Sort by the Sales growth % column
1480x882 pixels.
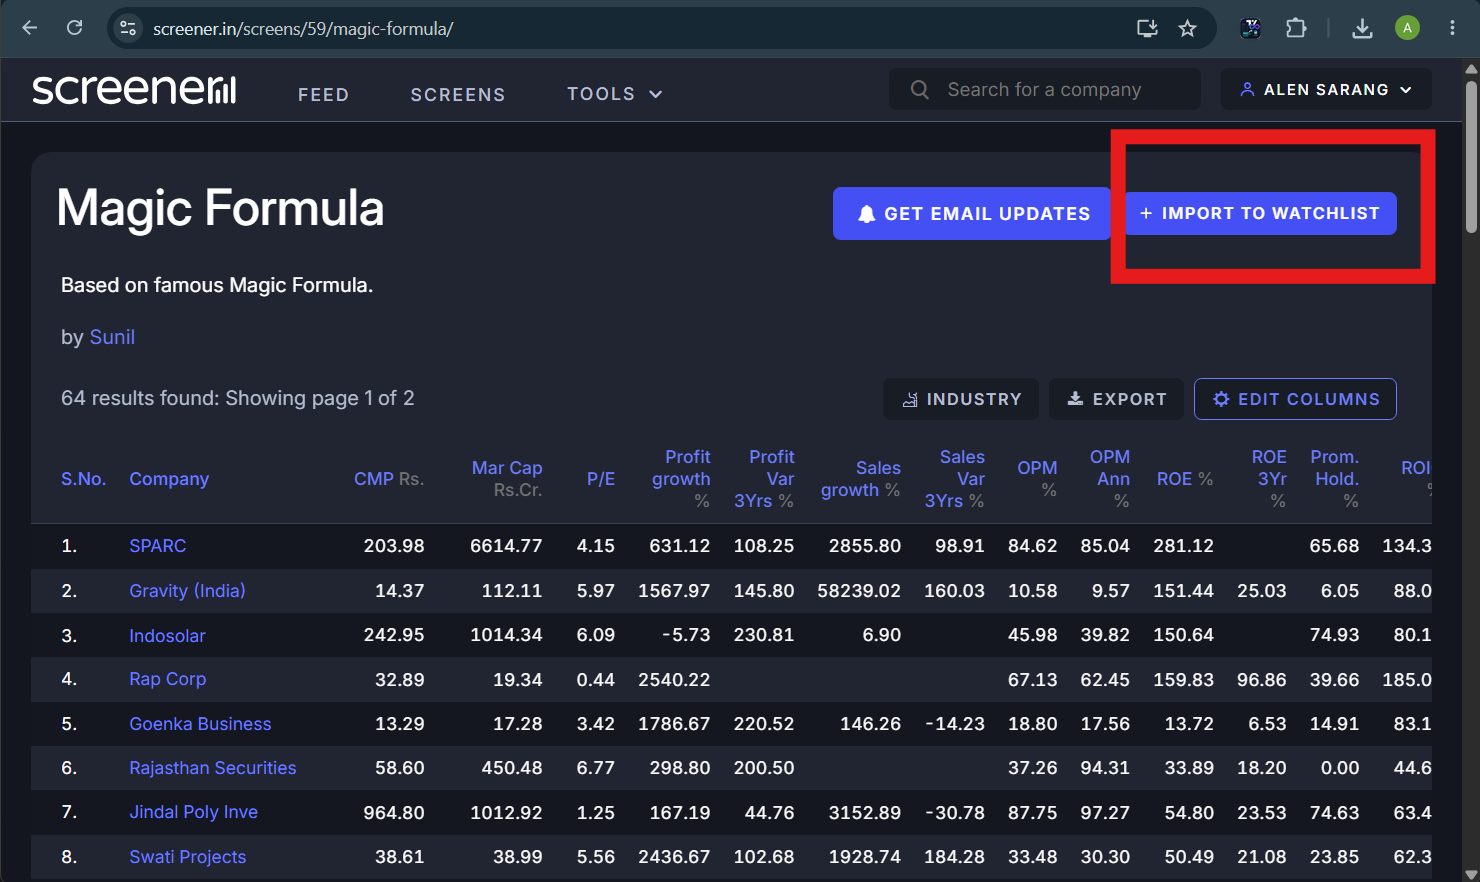tap(861, 479)
